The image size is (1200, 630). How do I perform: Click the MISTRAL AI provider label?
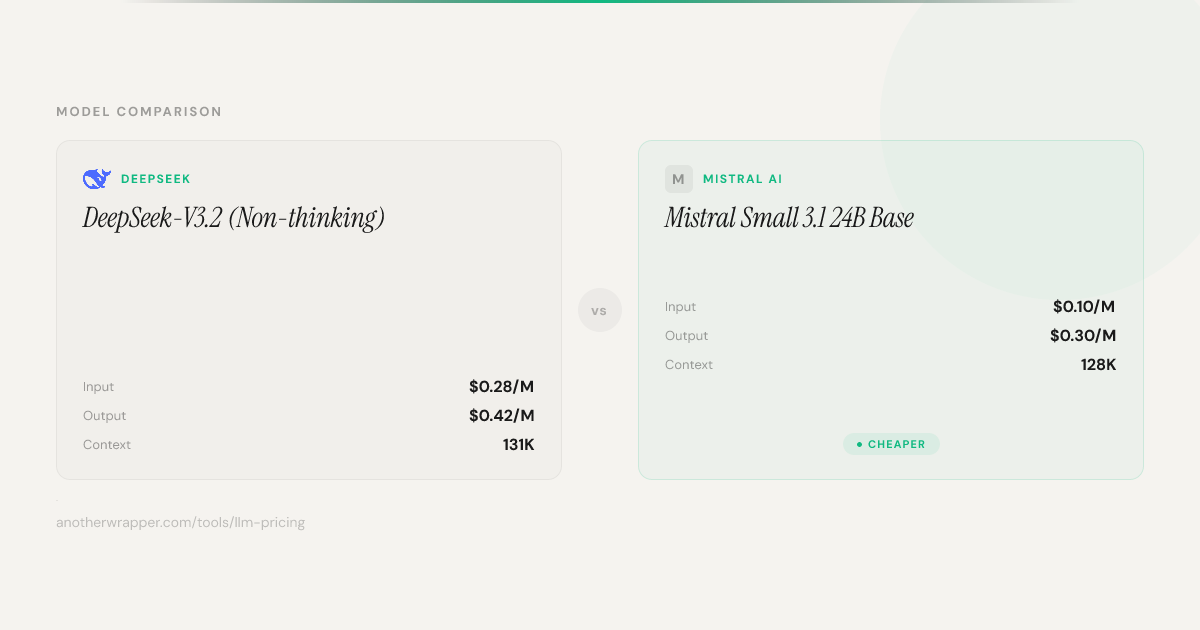tap(742, 179)
